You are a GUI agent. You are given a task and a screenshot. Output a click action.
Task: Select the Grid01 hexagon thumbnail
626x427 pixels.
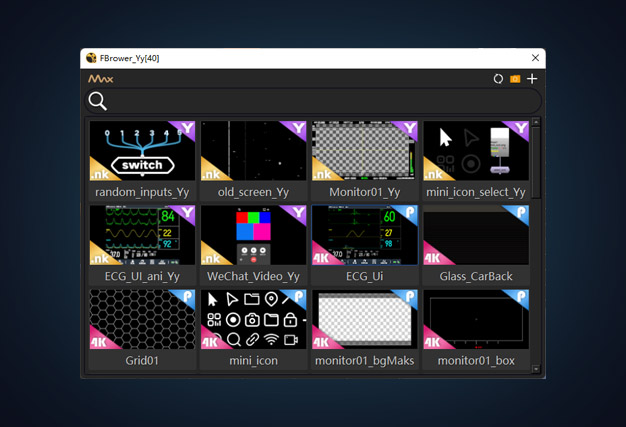[142, 320]
